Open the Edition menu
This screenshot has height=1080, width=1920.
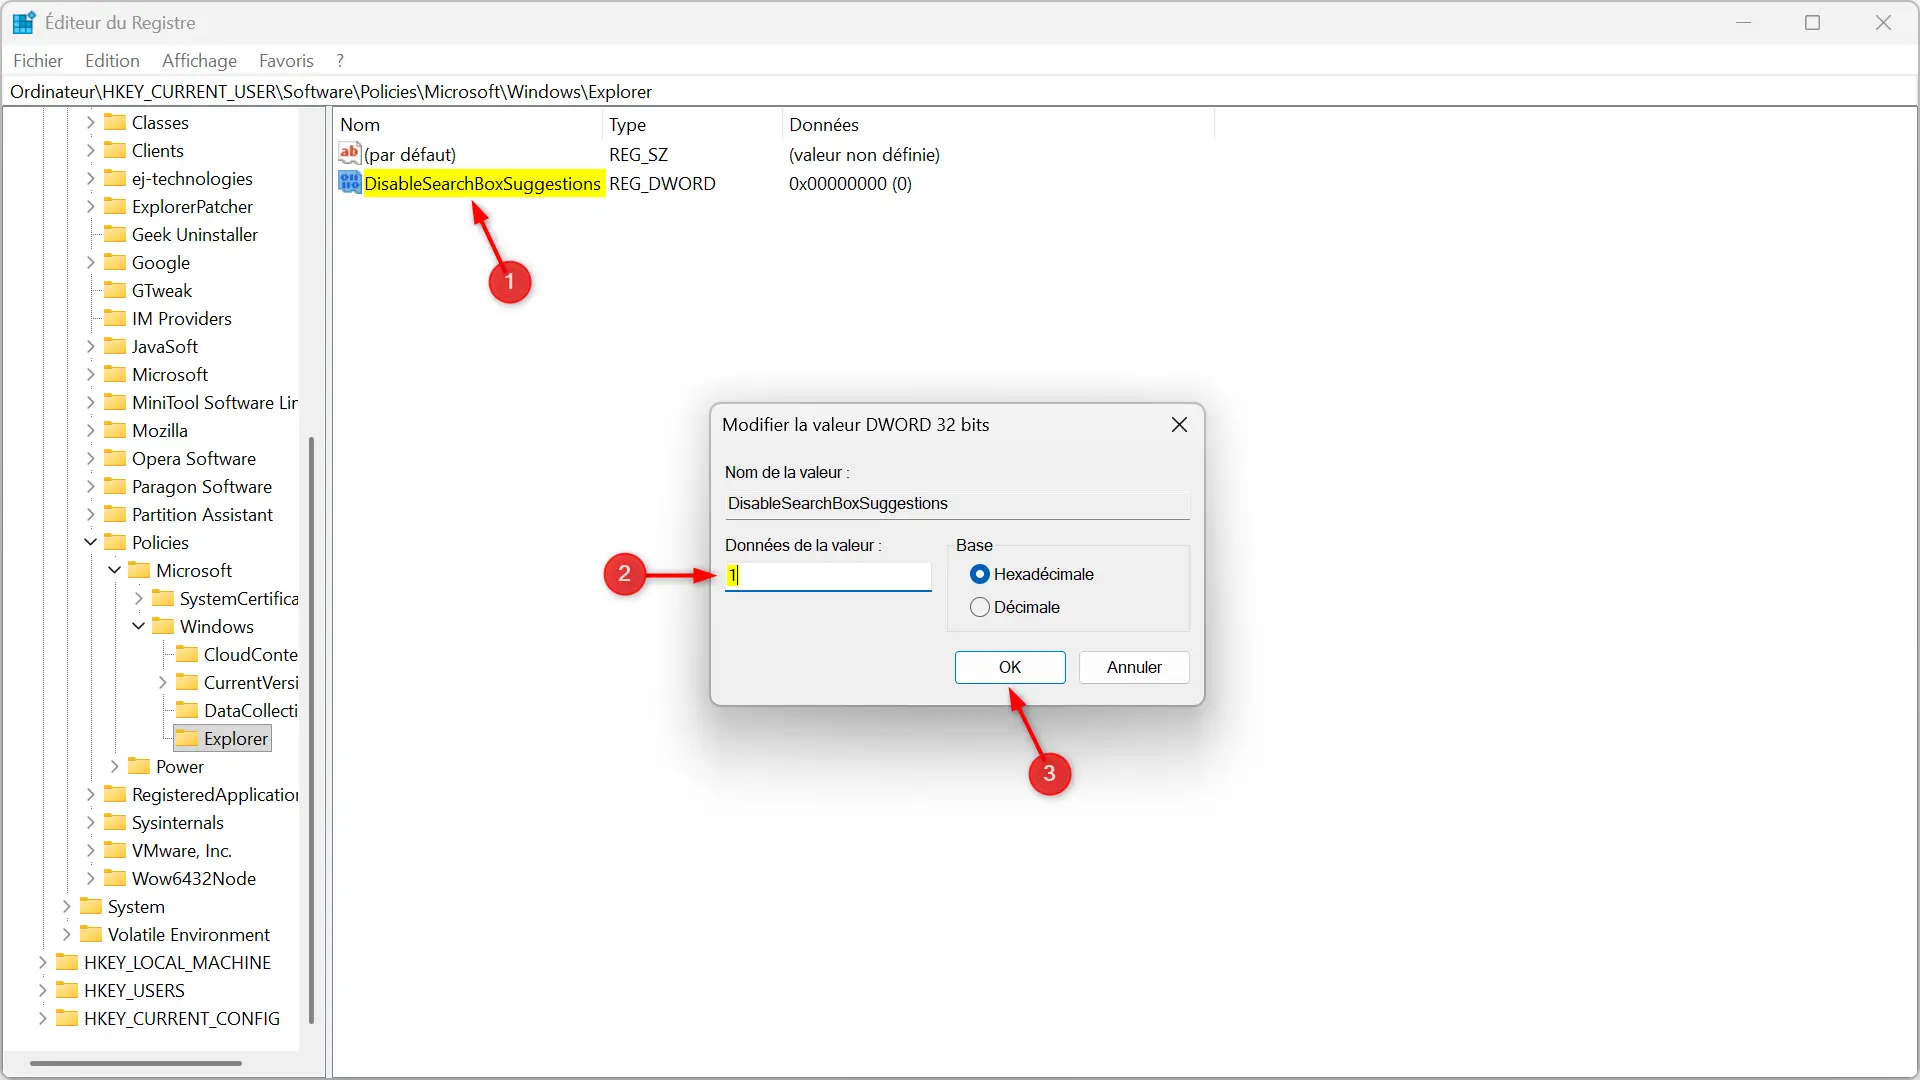coord(112,61)
